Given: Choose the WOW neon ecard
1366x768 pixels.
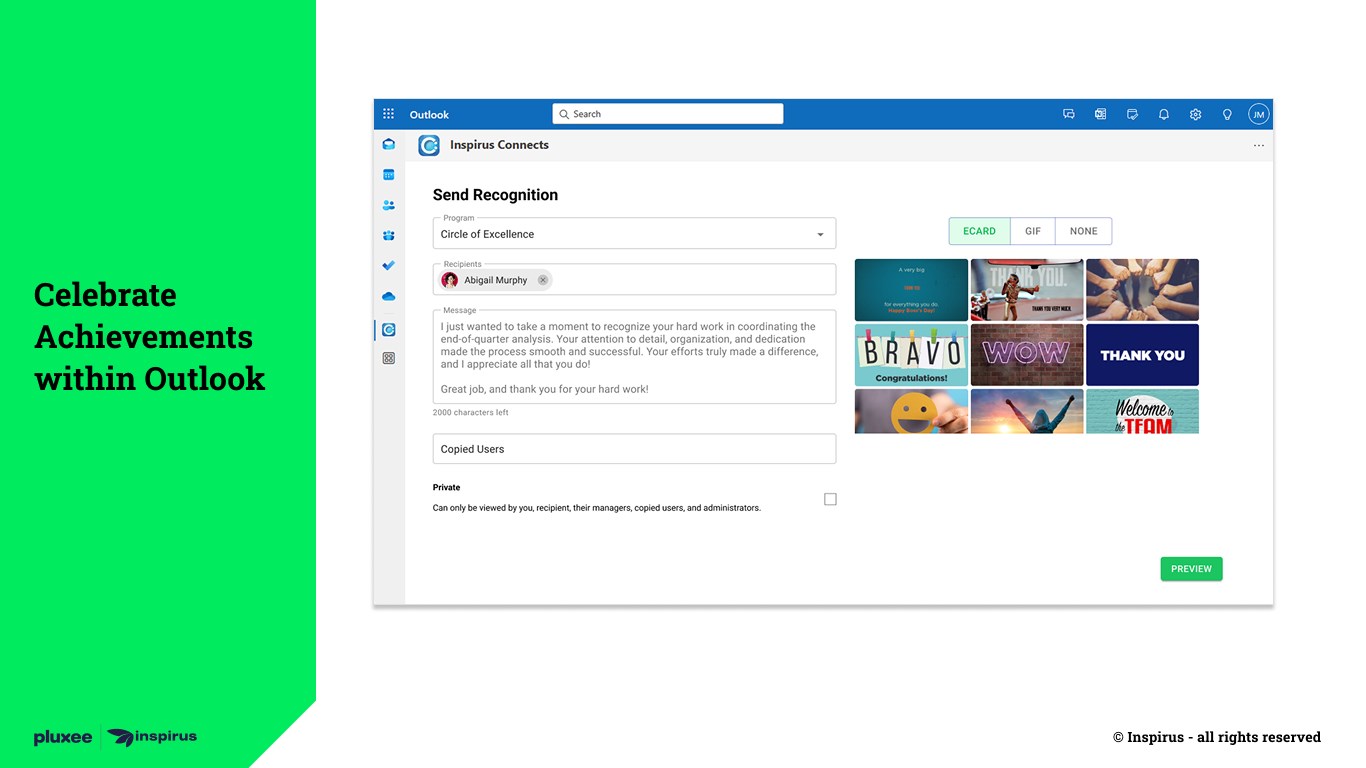Looking at the screenshot, I should (1027, 355).
